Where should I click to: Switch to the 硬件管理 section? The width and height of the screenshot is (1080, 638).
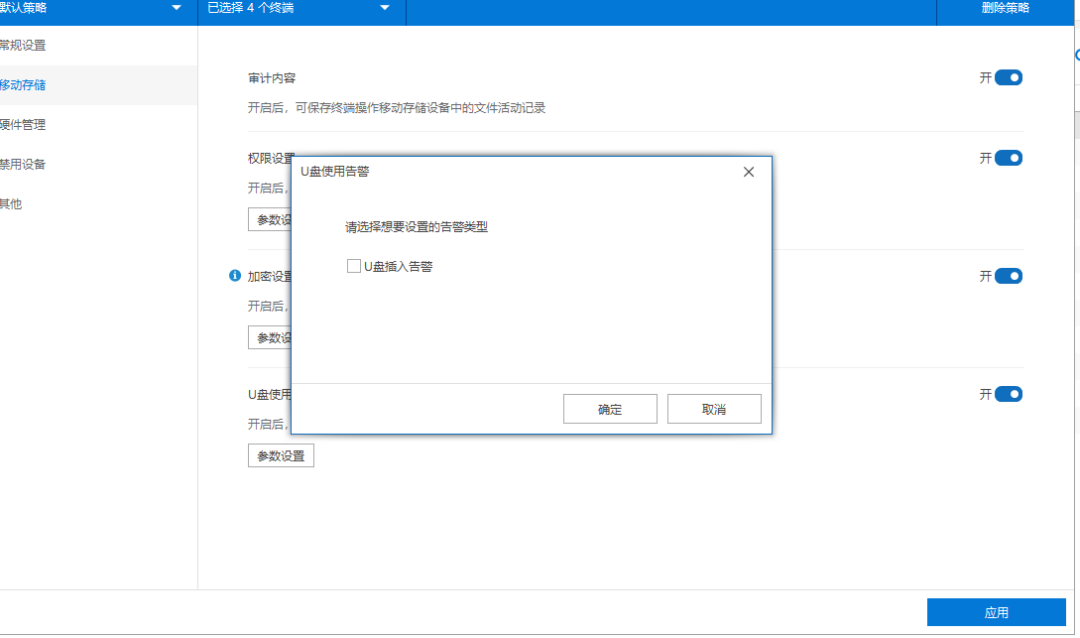(x=25, y=124)
